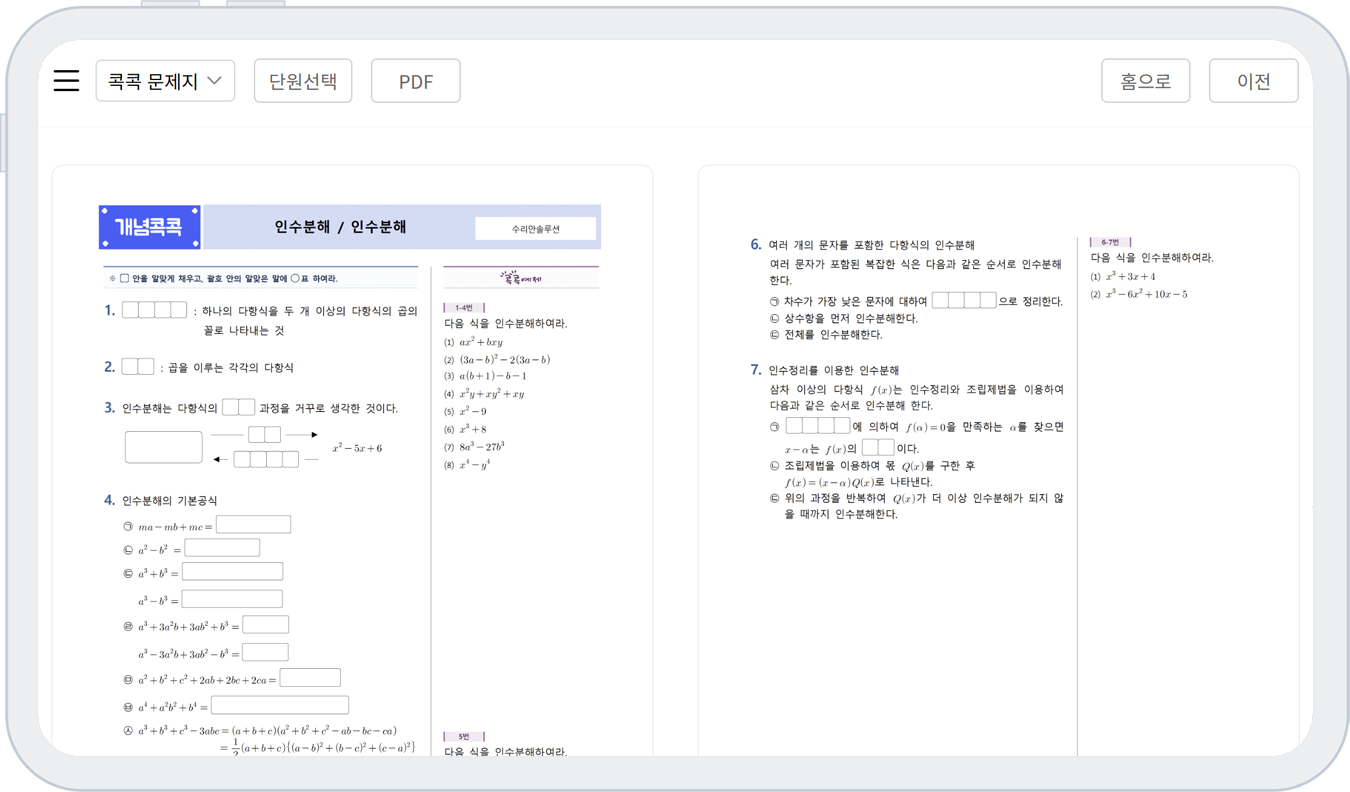Expand the 콕콕 문제지 dropdown
Screen dimensions: 1350x792
tap(165, 81)
